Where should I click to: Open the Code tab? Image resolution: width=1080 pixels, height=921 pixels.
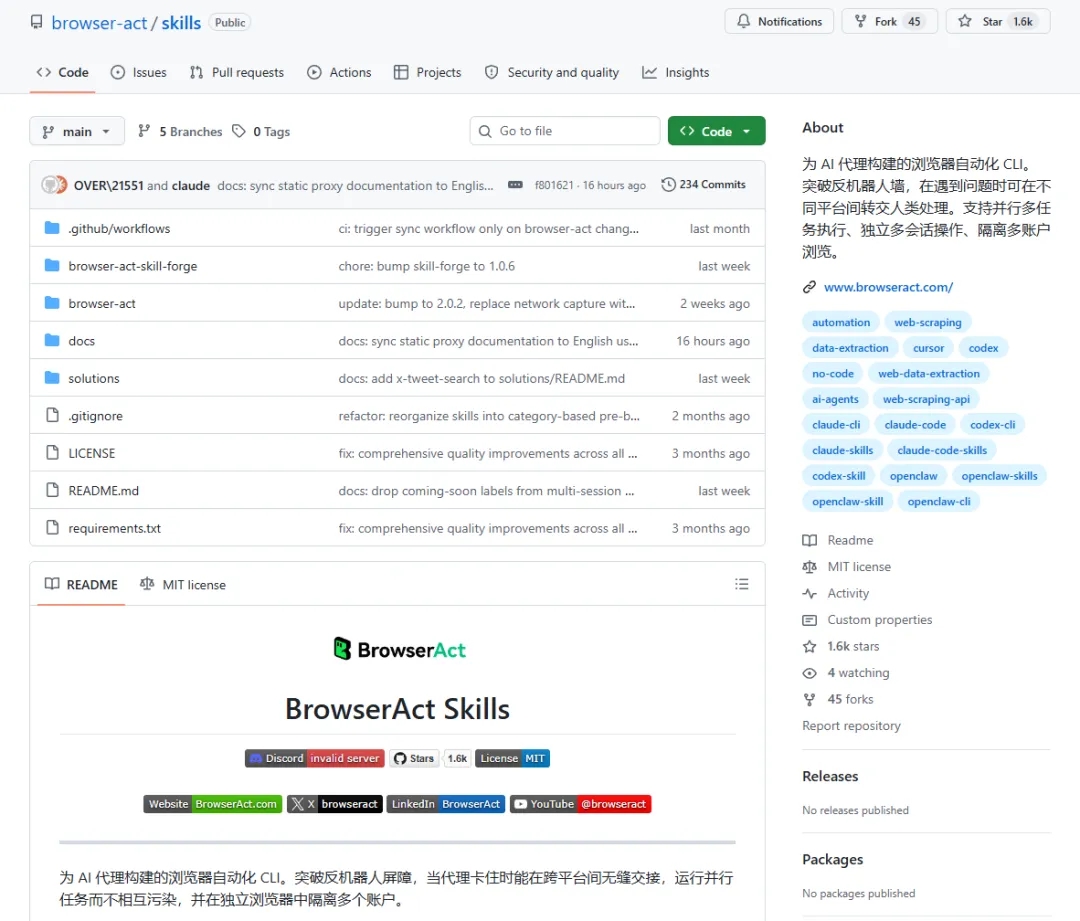(62, 72)
